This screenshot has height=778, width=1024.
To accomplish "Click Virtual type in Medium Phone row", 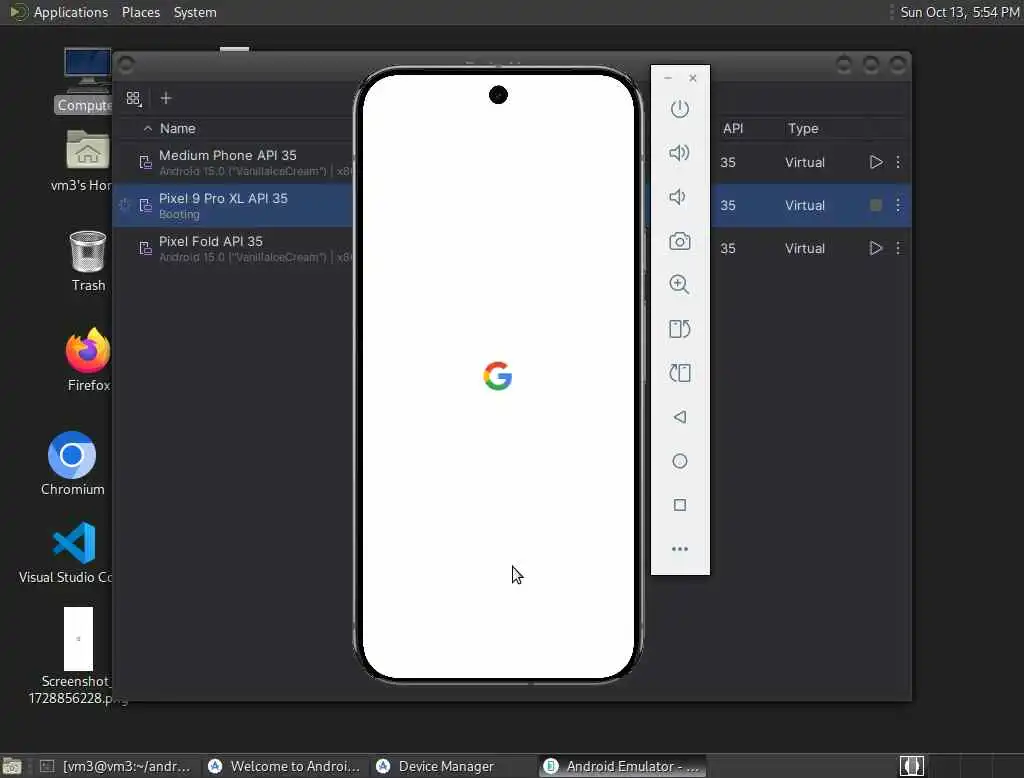I will coord(805,162).
